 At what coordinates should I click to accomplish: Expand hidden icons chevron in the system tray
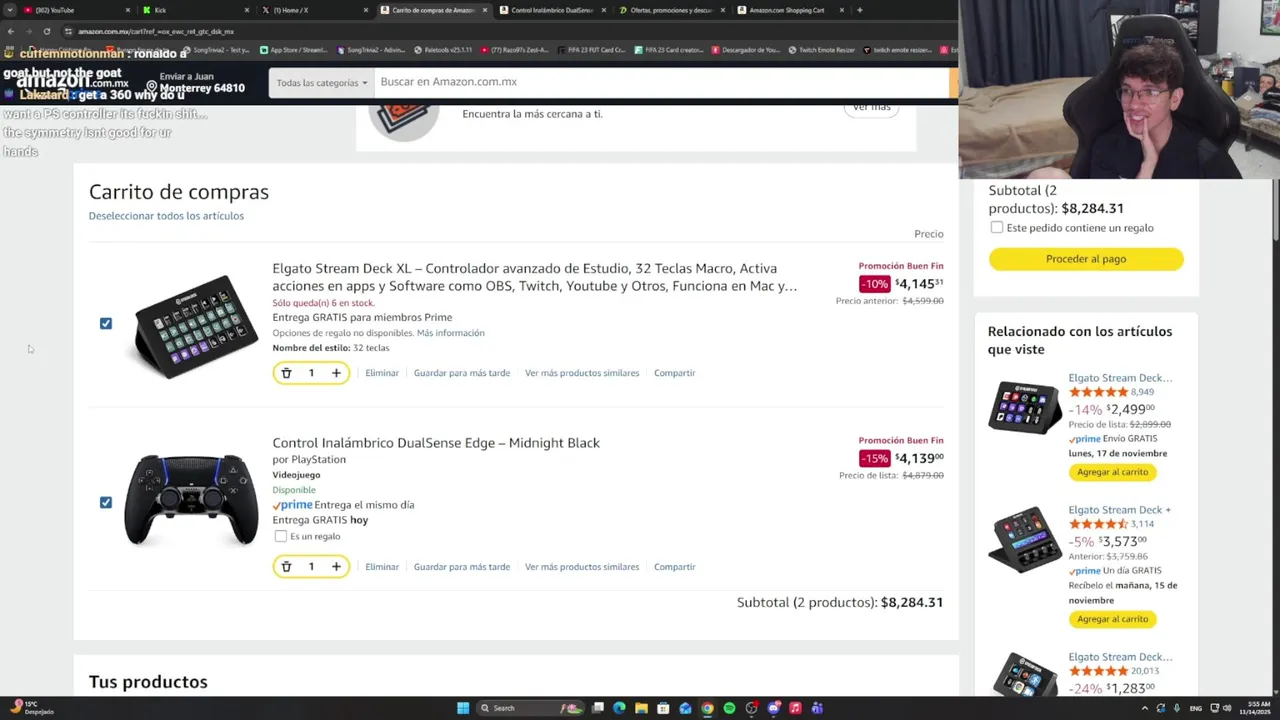(1145, 708)
